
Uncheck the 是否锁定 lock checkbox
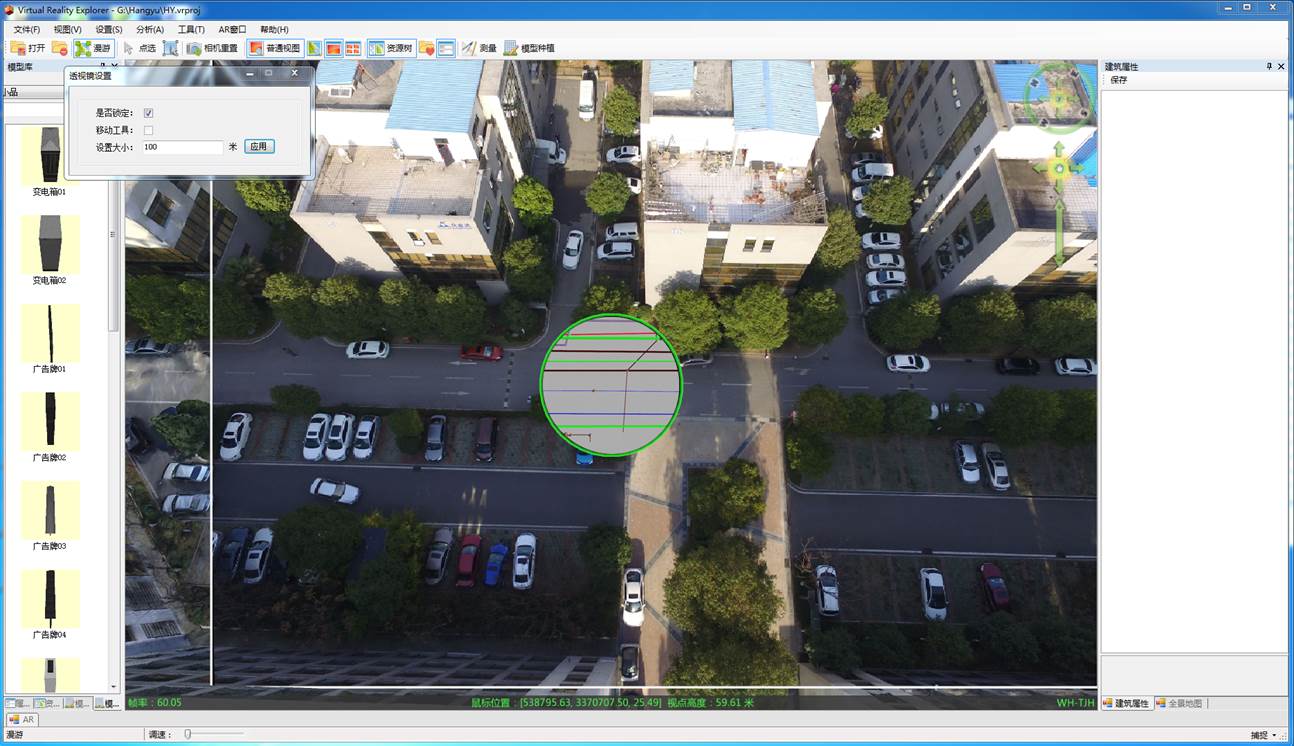(x=148, y=113)
